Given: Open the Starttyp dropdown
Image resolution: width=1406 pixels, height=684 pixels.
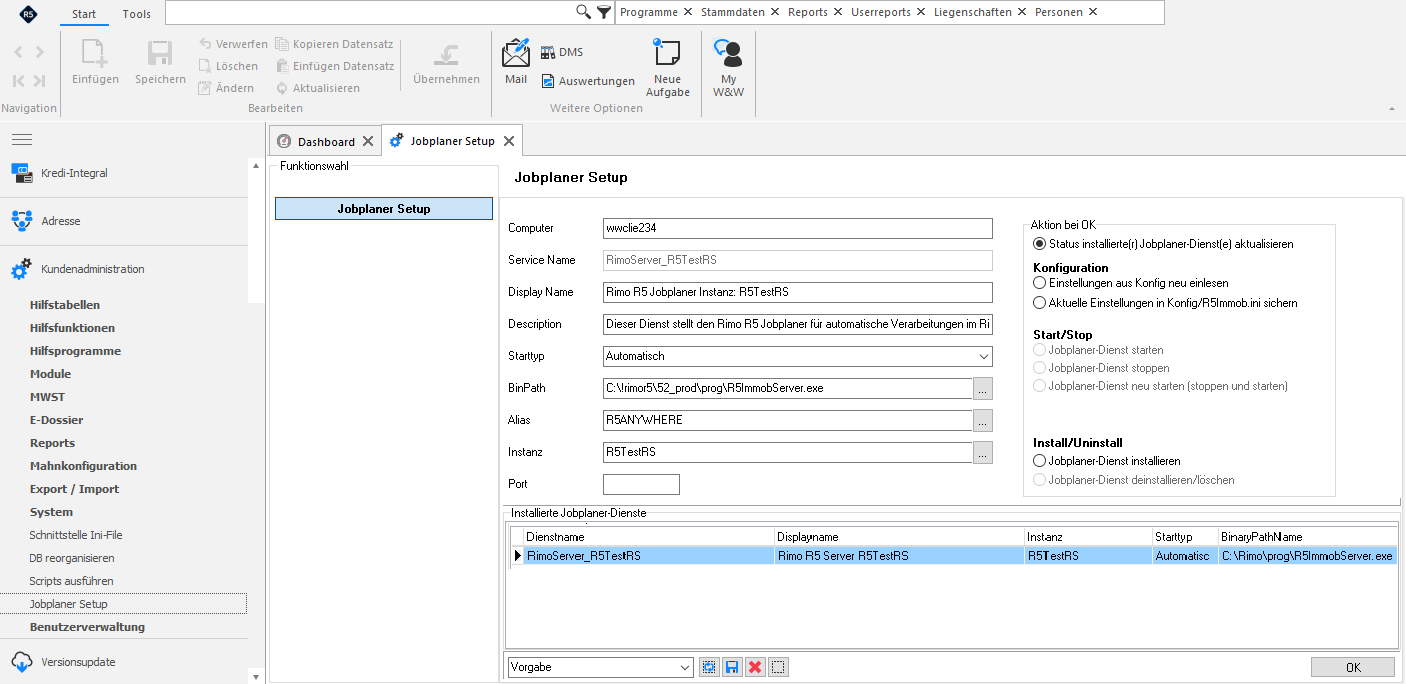Looking at the screenshot, I should point(982,356).
